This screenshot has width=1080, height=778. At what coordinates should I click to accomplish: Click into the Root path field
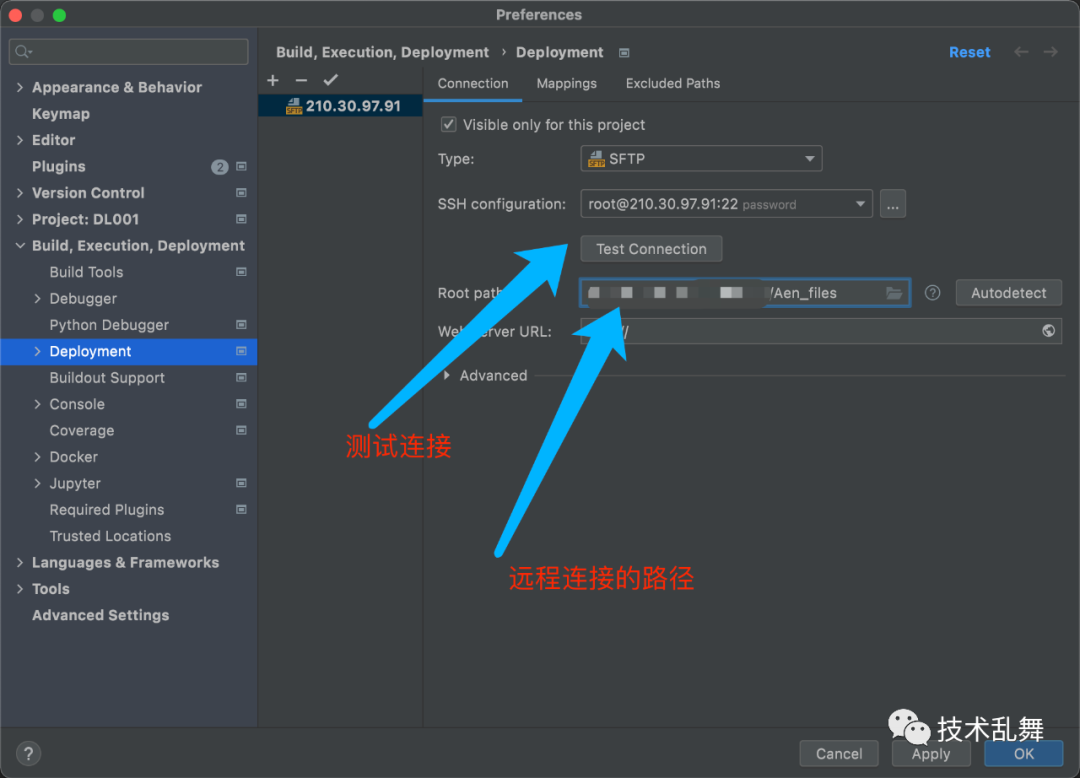(x=744, y=293)
